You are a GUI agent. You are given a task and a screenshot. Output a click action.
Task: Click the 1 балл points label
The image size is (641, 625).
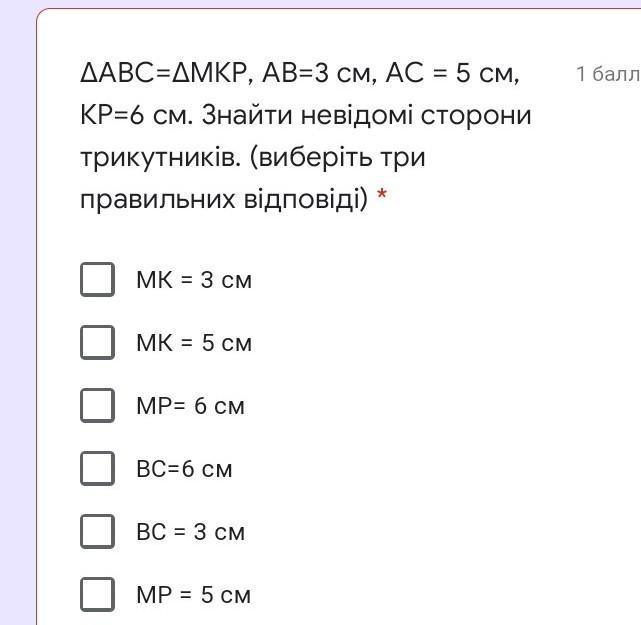pyautogui.click(x=607, y=74)
